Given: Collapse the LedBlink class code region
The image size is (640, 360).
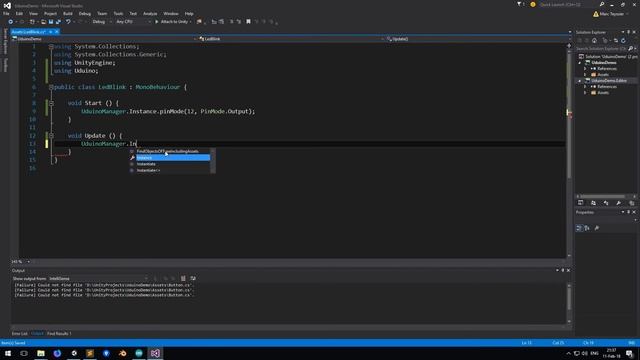Looking at the screenshot, I should click(51, 87).
